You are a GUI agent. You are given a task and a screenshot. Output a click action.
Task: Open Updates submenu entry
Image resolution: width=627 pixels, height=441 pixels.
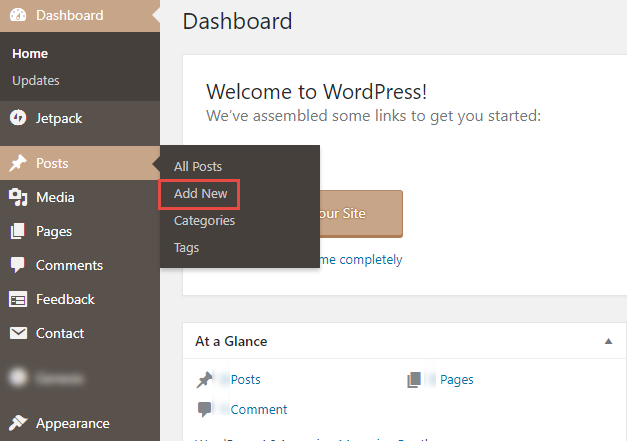[36, 80]
